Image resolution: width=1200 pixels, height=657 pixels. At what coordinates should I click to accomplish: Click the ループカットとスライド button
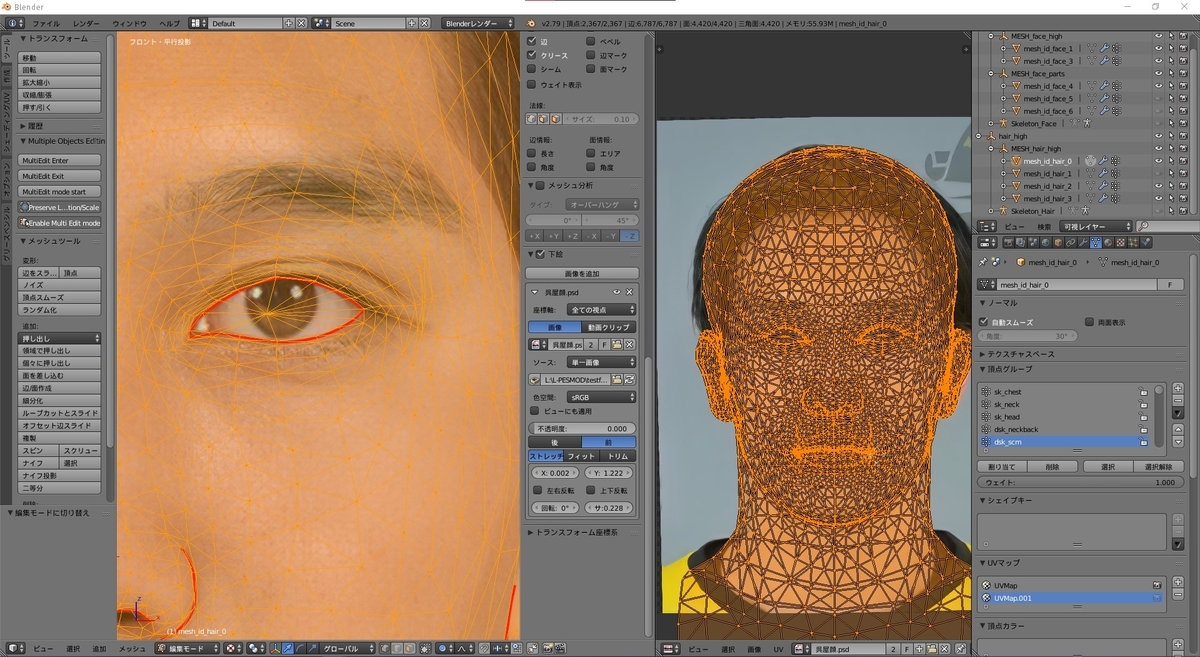click(61, 413)
